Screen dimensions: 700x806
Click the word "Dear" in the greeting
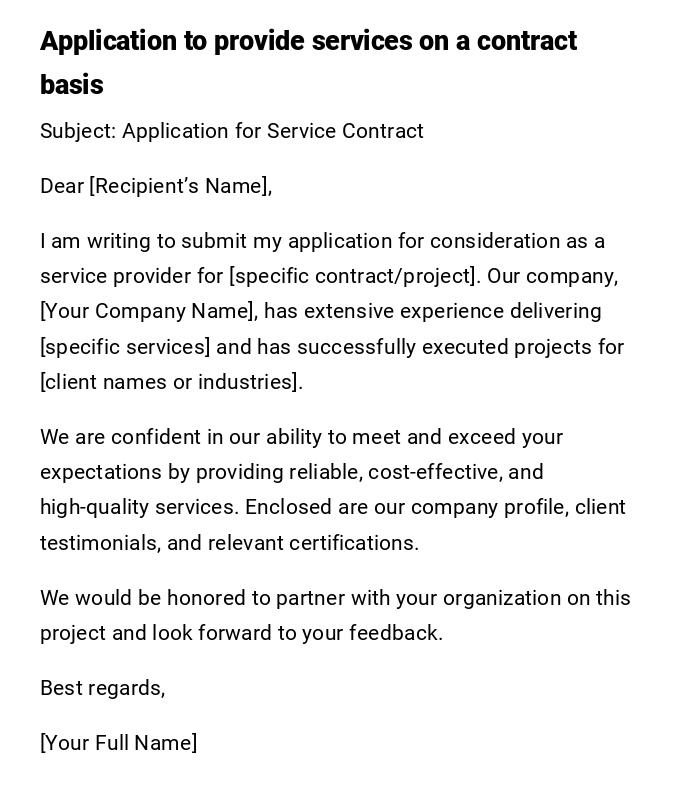(62, 186)
